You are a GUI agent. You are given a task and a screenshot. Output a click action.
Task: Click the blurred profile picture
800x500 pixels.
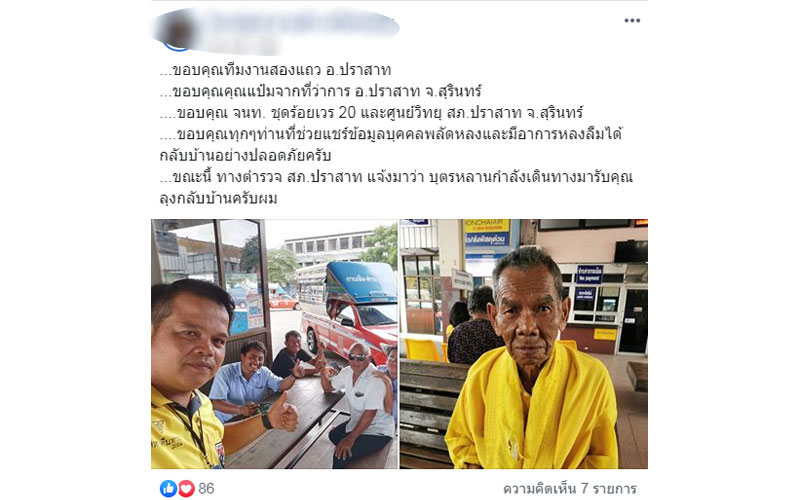pos(178,31)
